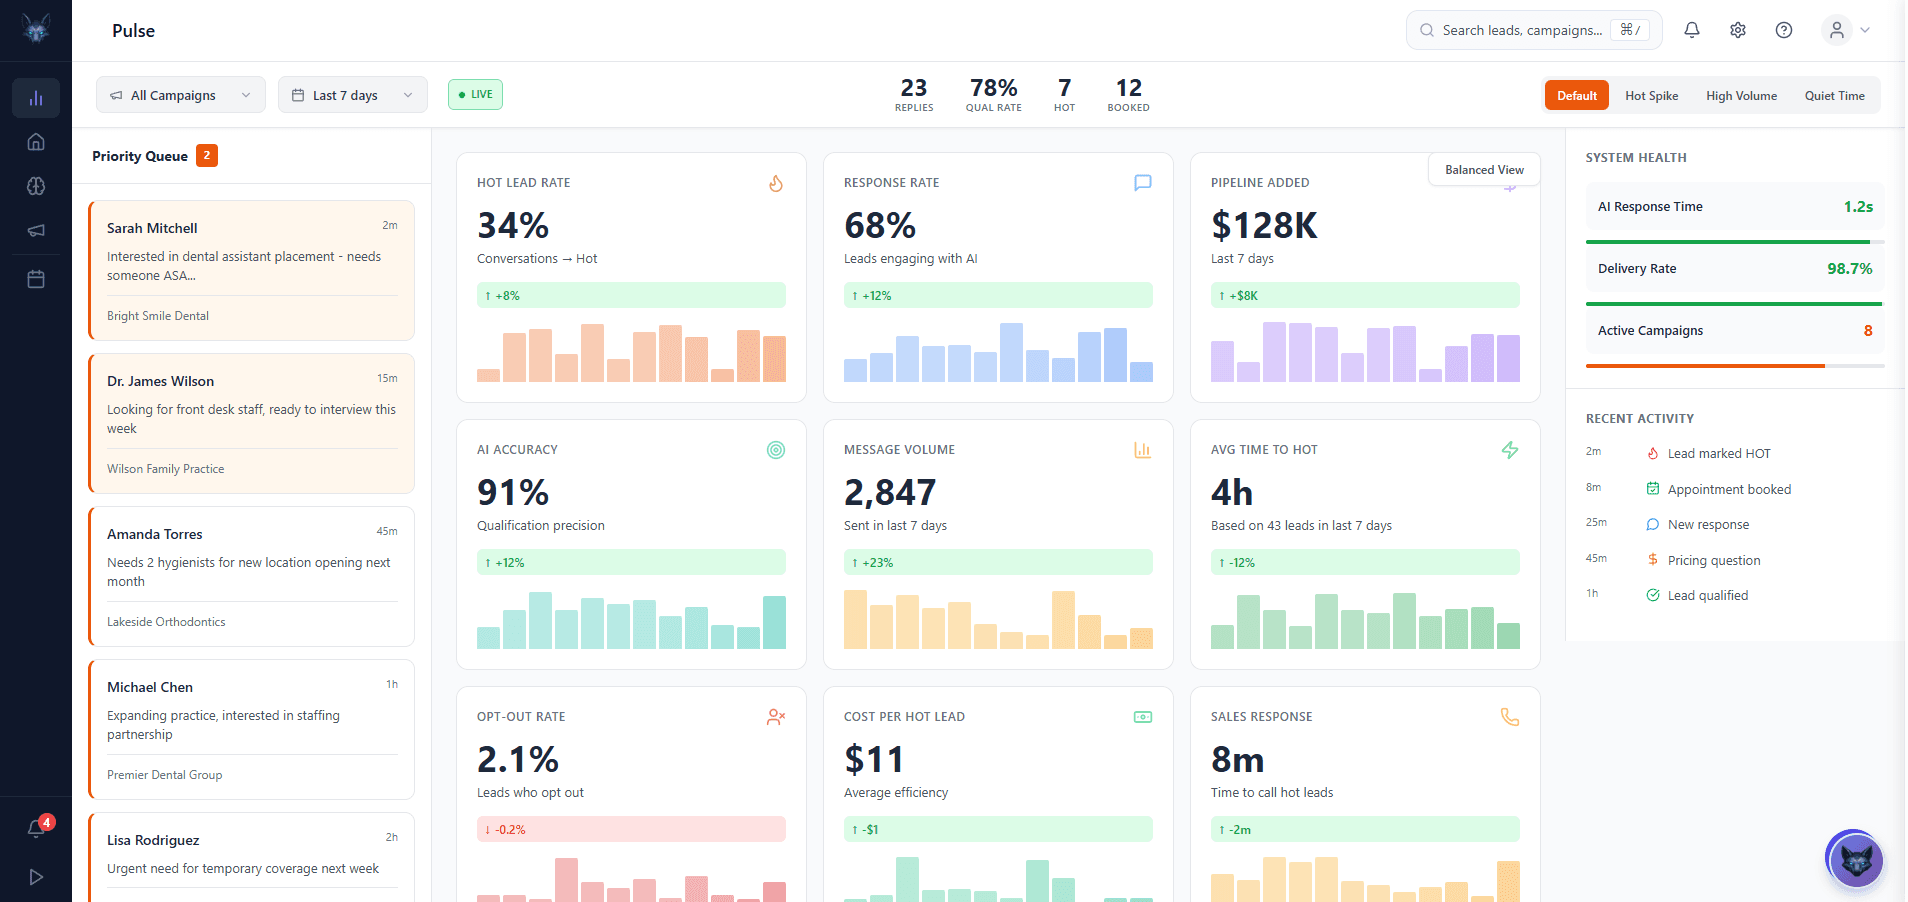The width and height of the screenshot is (1908, 902).
Task: Switch to the Hot Spike preset tab
Action: click(x=1651, y=95)
